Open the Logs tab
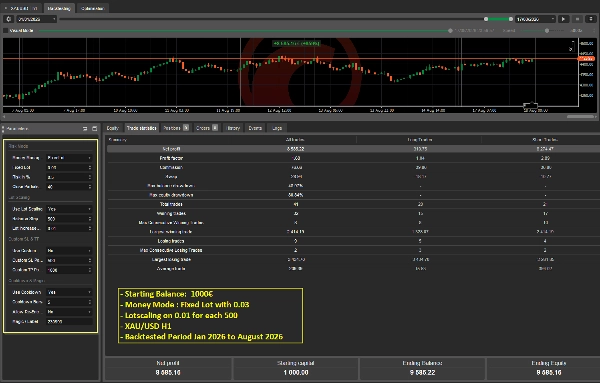Image resolution: width=600 pixels, height=383 pixels. 277,128
